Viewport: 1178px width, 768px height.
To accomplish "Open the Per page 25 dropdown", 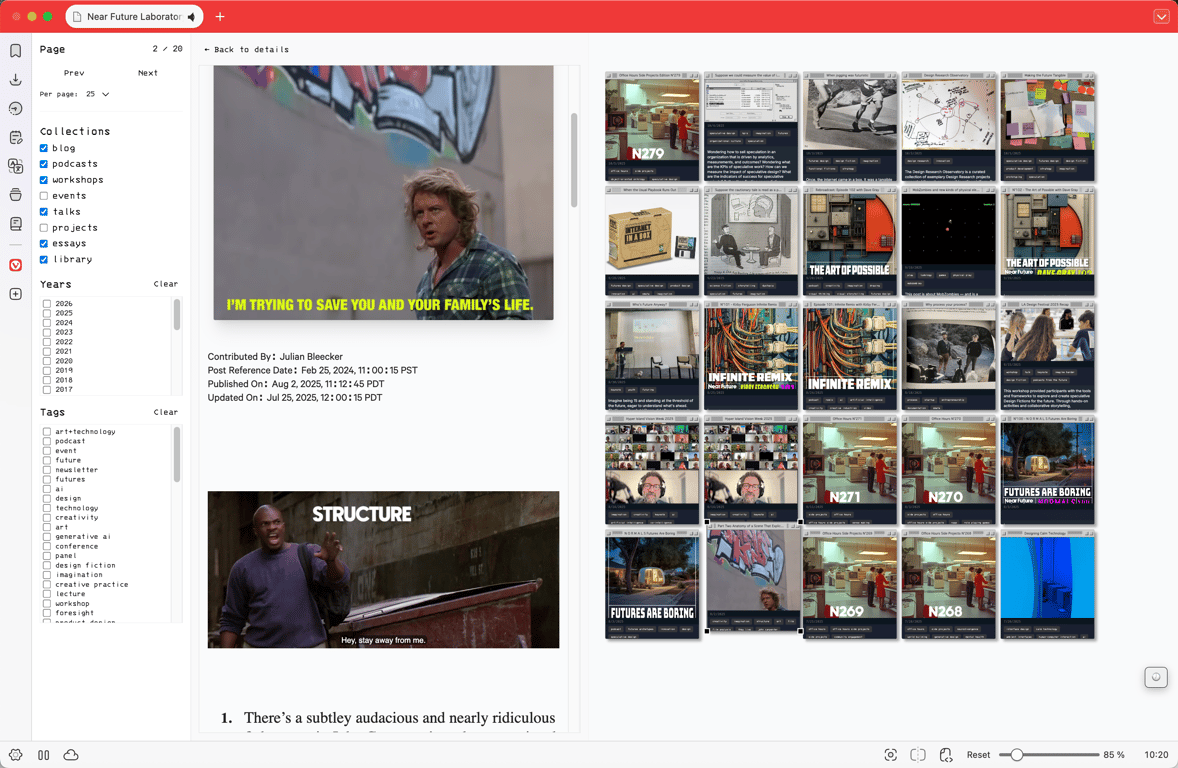I will tap(98, 94).
